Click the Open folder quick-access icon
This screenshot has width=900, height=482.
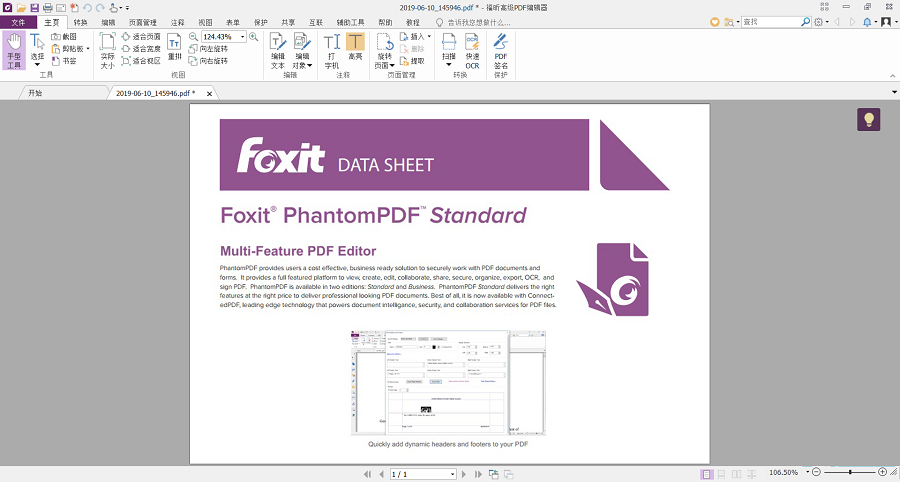point(21,7)
